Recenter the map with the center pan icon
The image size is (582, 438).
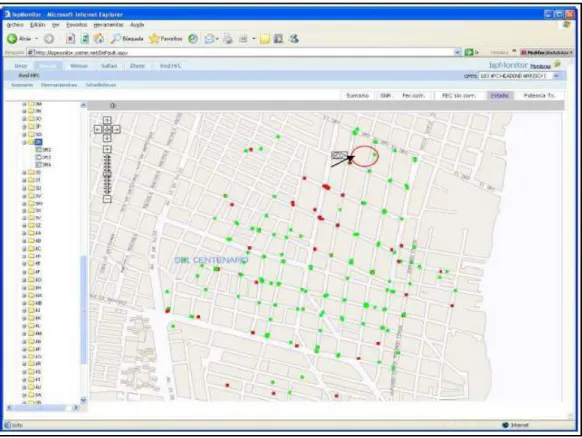(x=107, y=129)
